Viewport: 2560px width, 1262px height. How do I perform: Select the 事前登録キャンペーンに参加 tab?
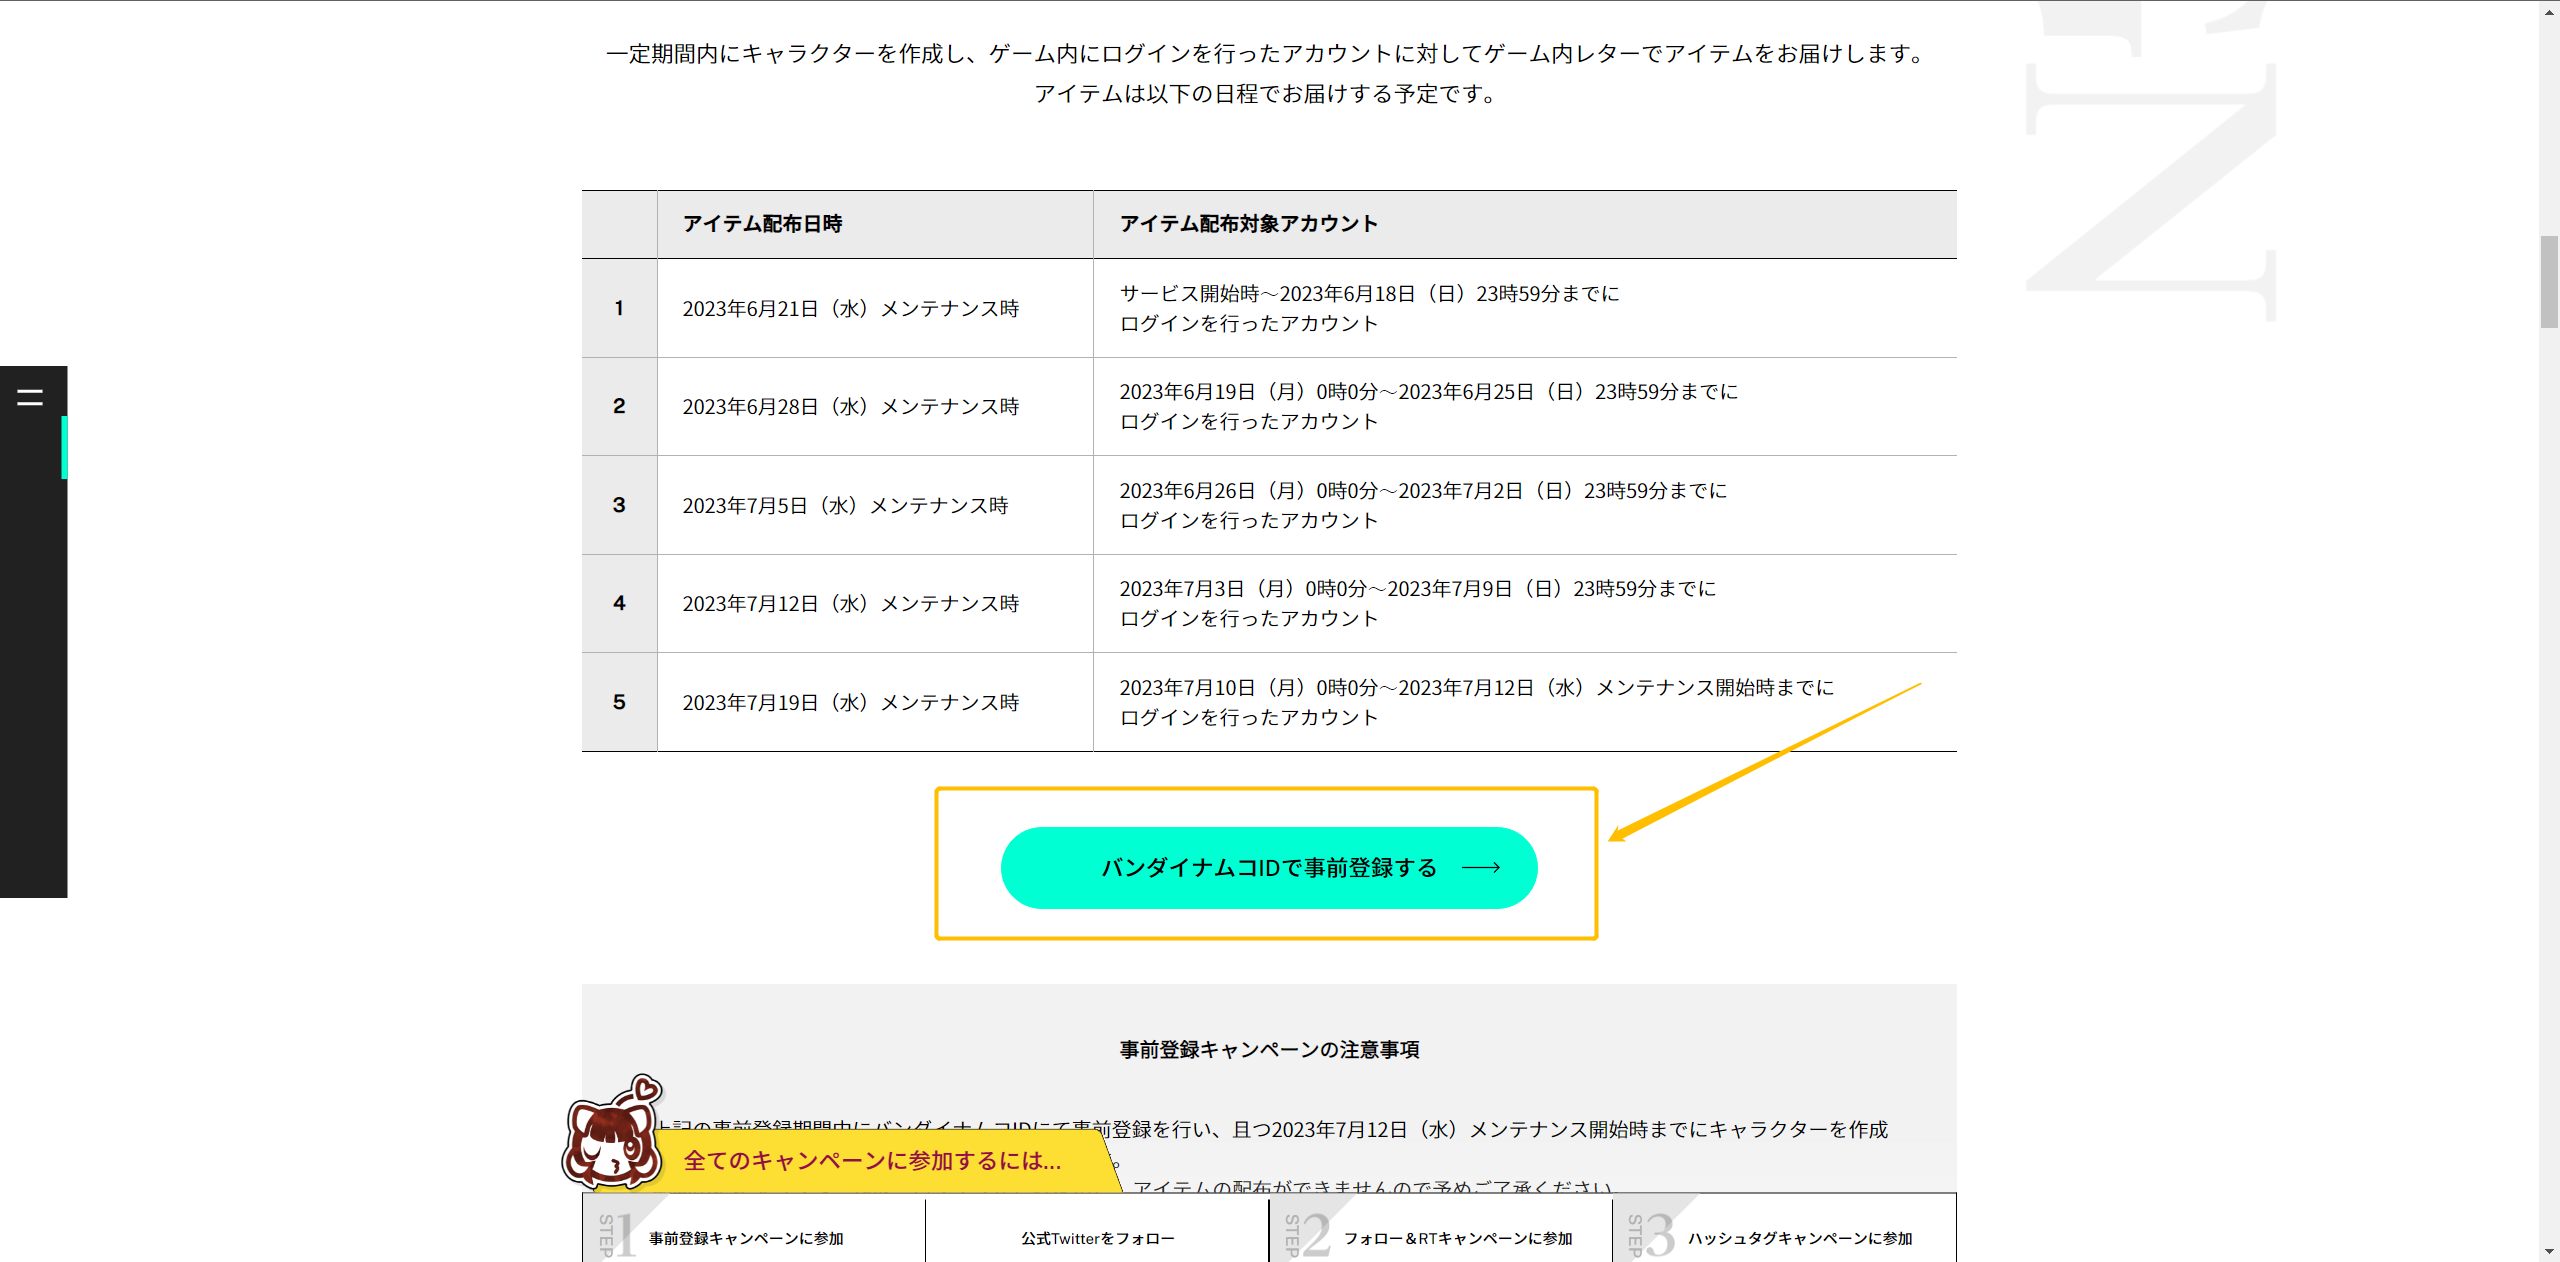click(746, 1238)
